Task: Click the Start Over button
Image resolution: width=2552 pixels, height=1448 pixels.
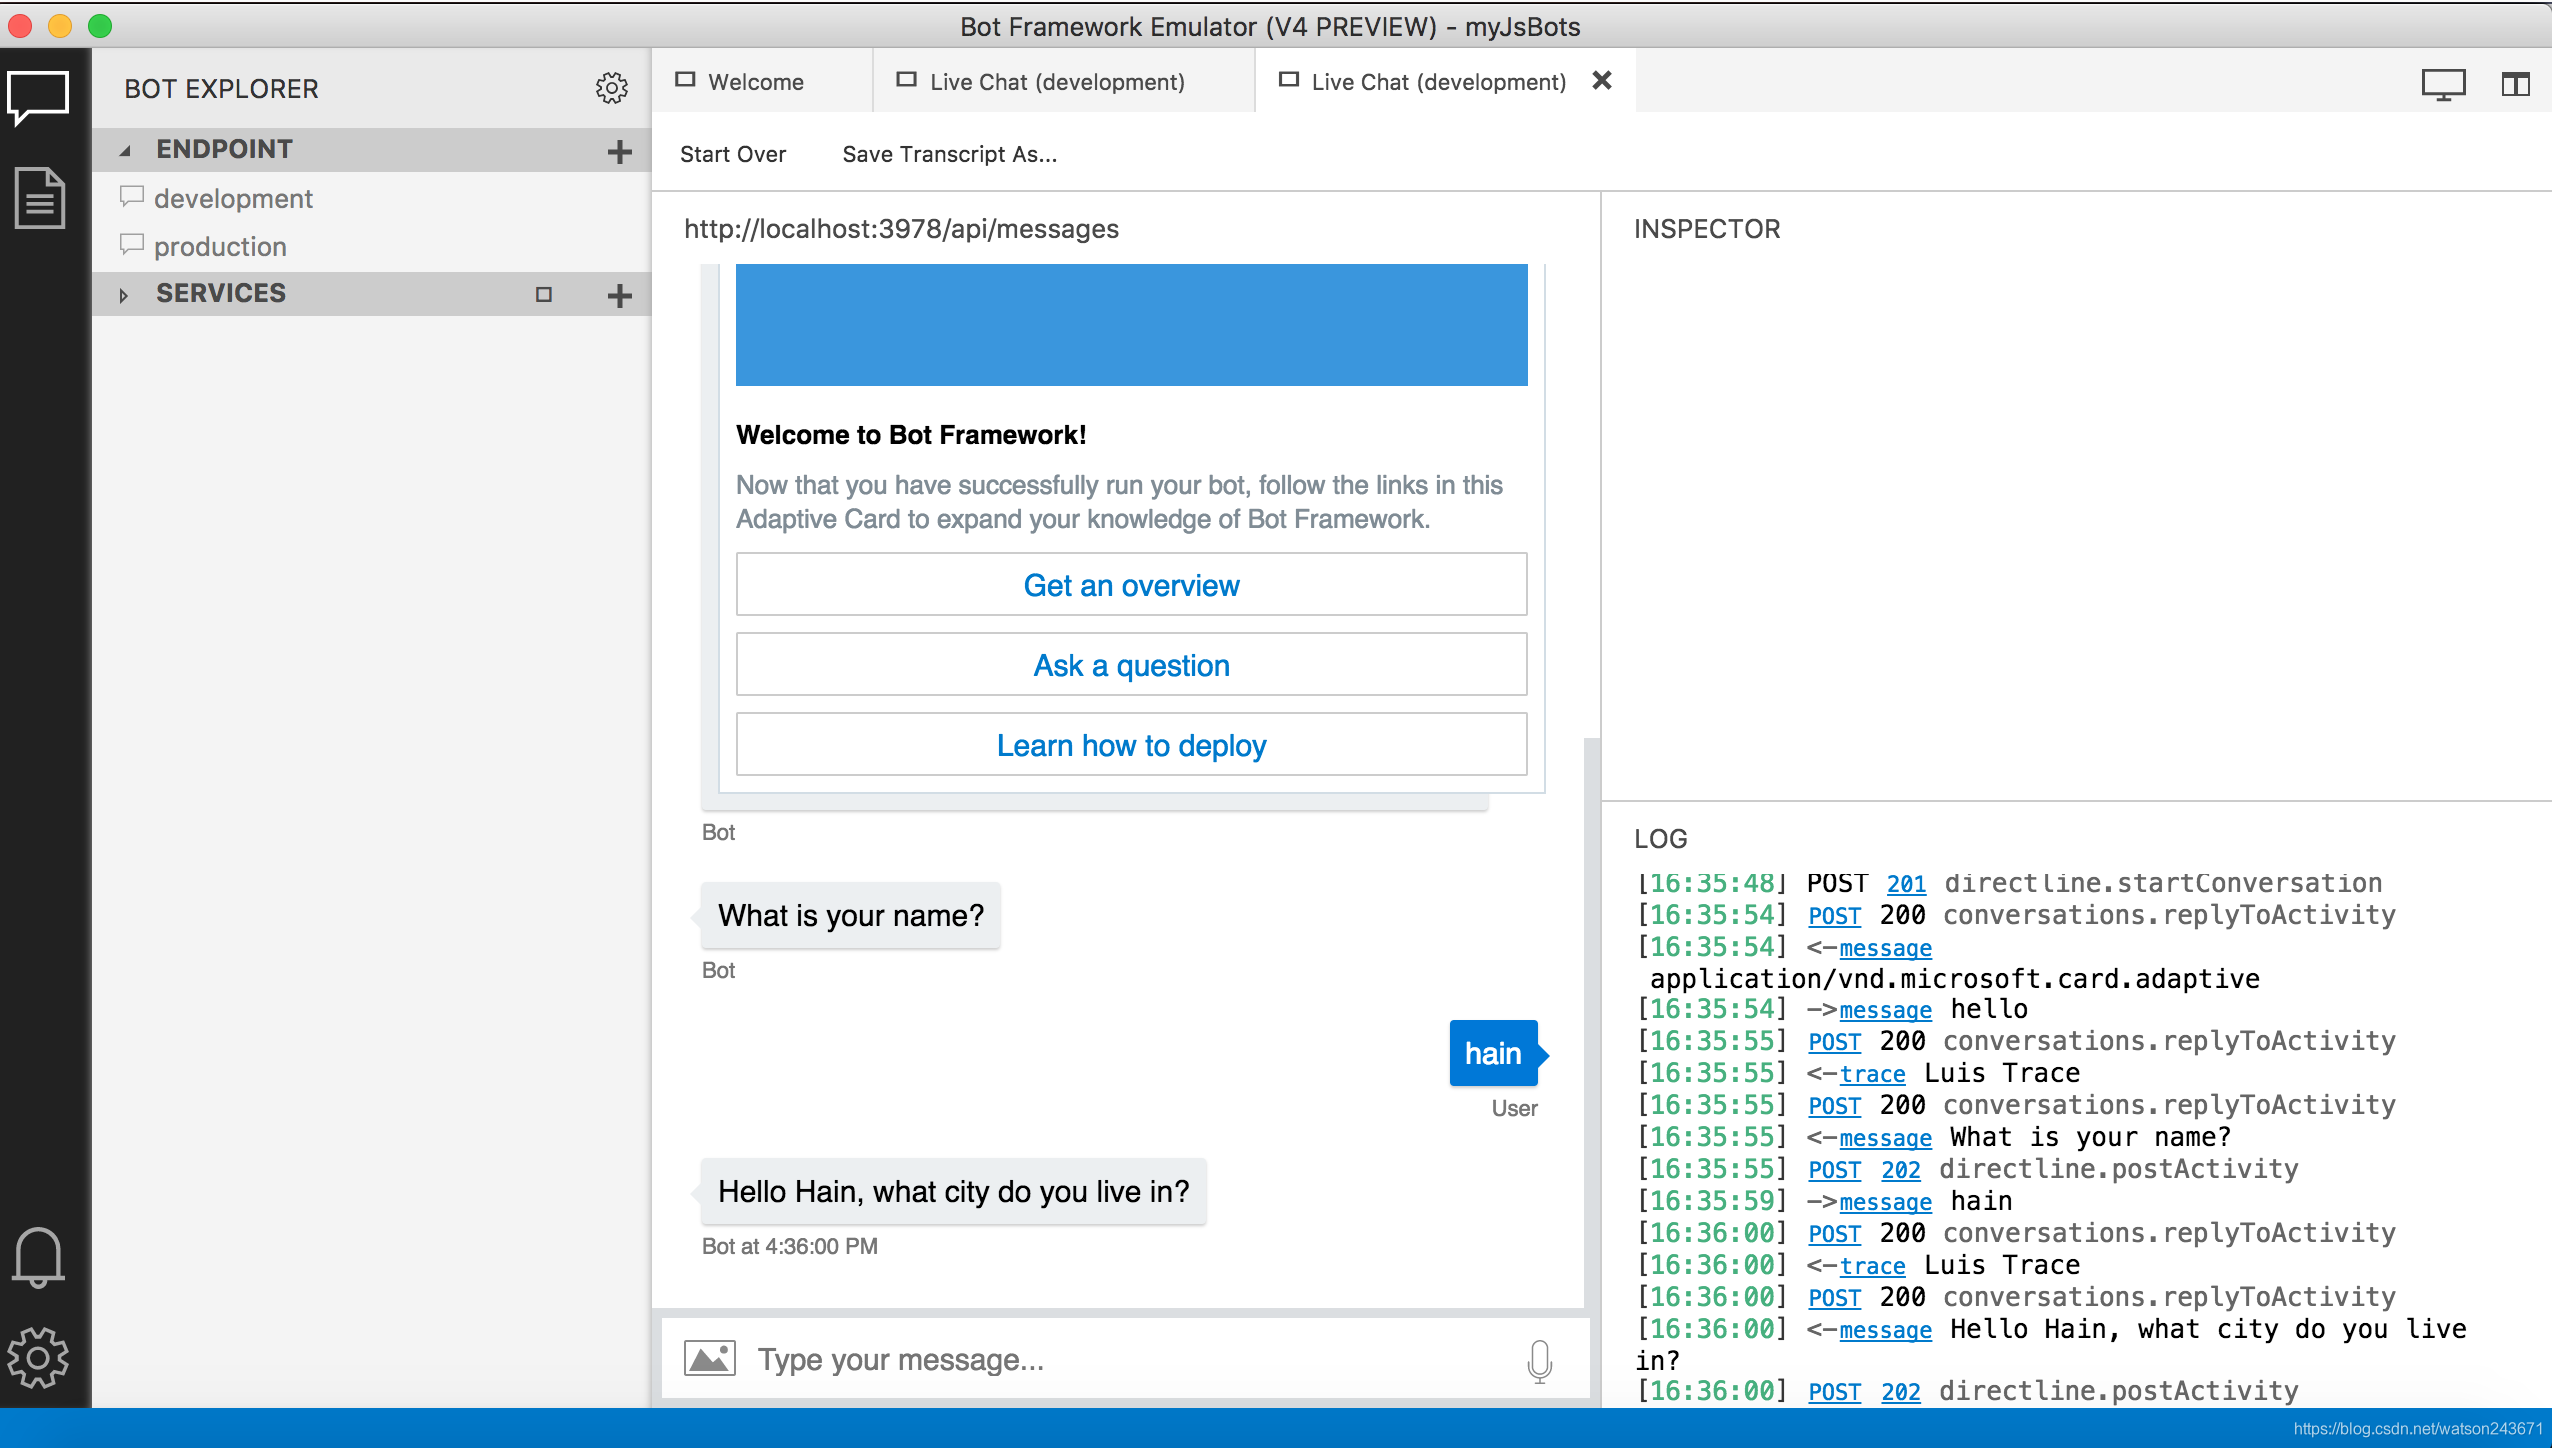Action: pos(732,154)
